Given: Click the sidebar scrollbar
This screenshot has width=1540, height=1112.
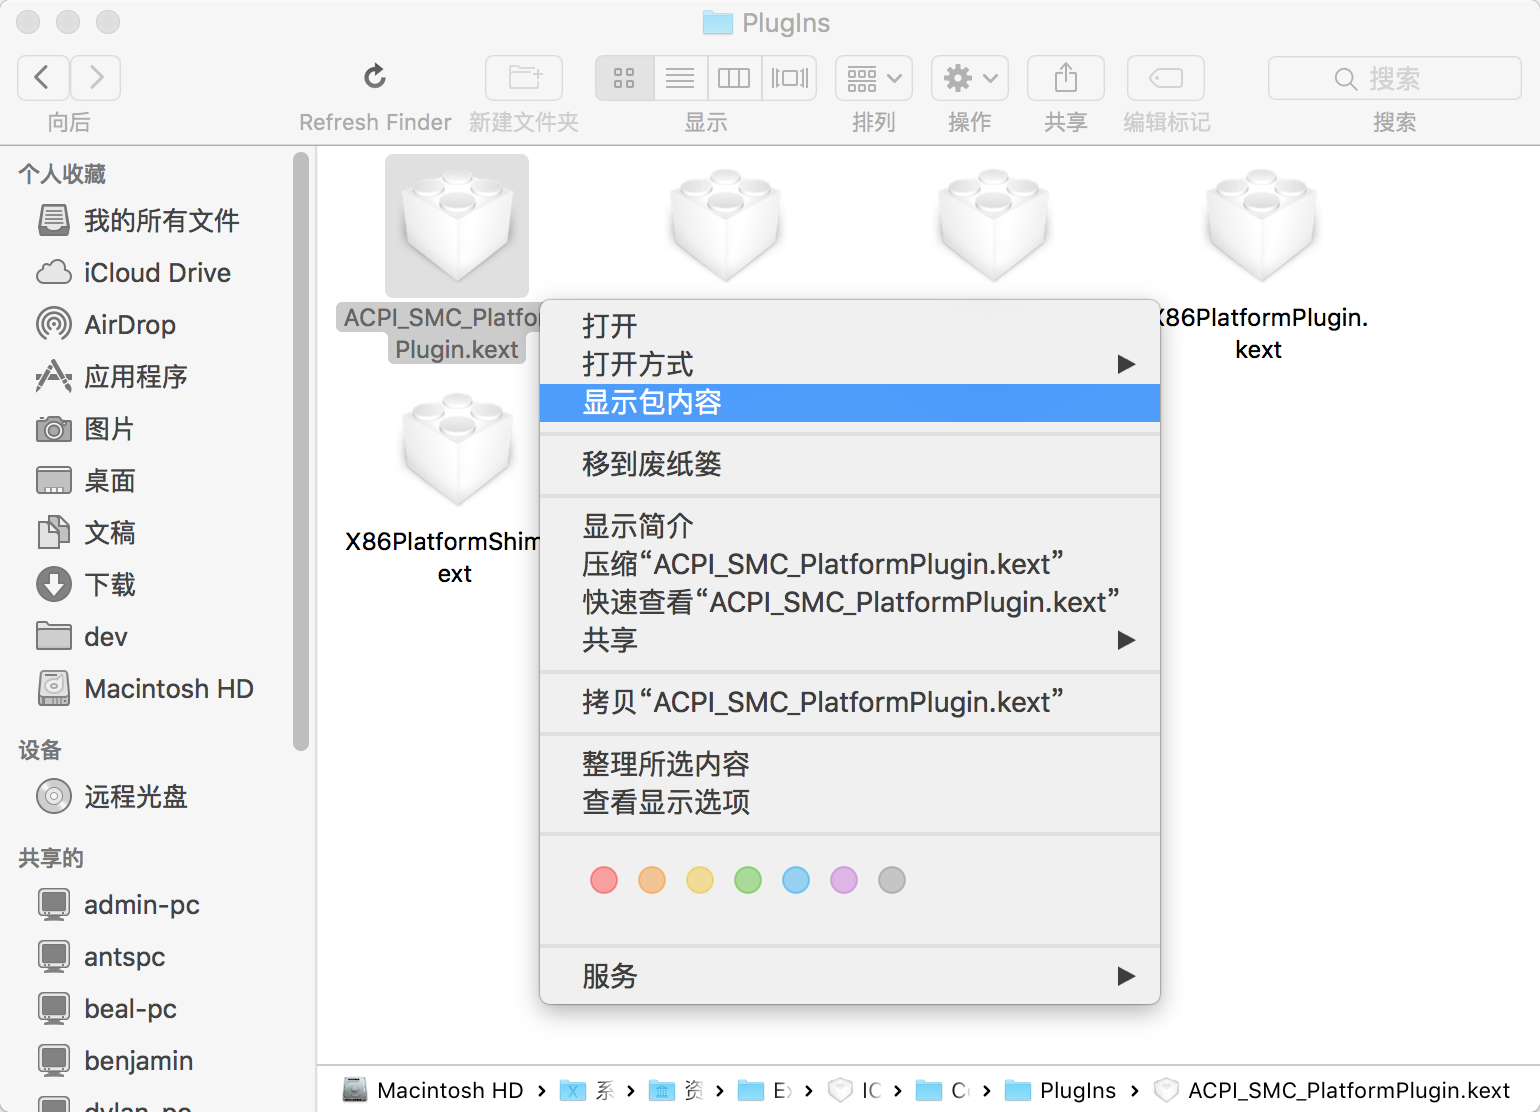Looking at the screenshot, I should coord(301,451).
